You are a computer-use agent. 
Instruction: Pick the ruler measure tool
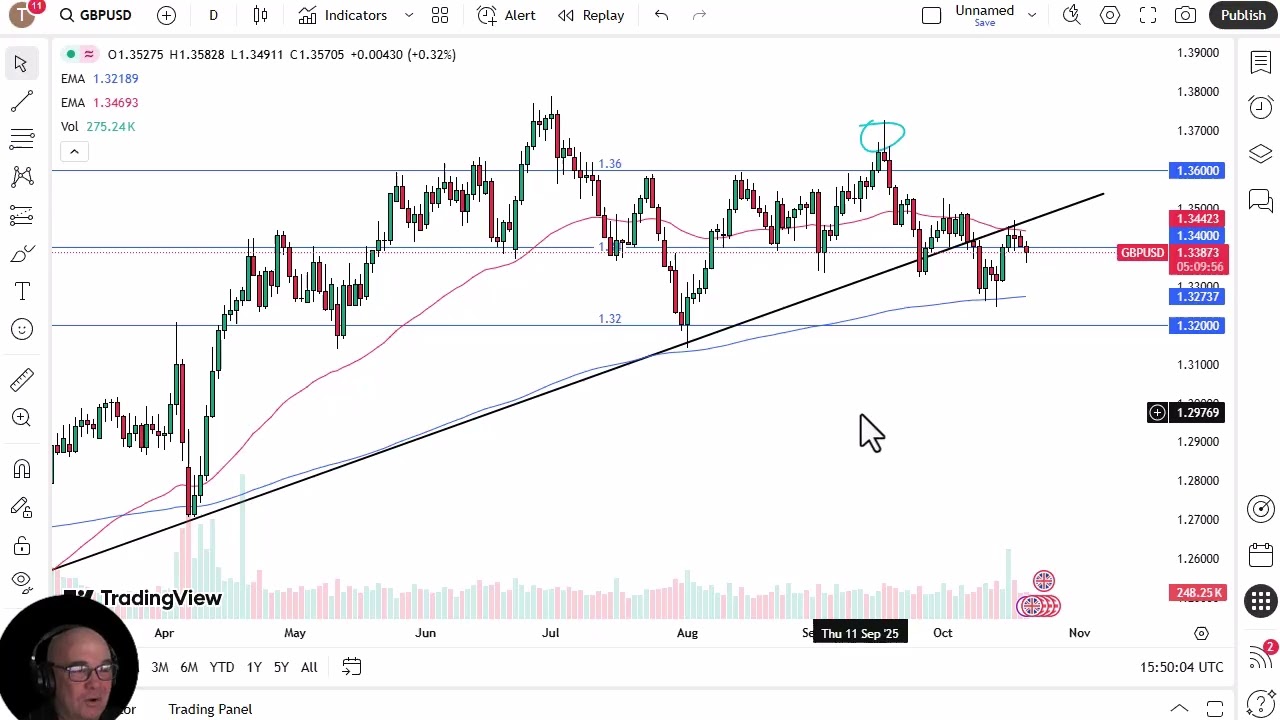pyautogui.click(x=21, y=380)
